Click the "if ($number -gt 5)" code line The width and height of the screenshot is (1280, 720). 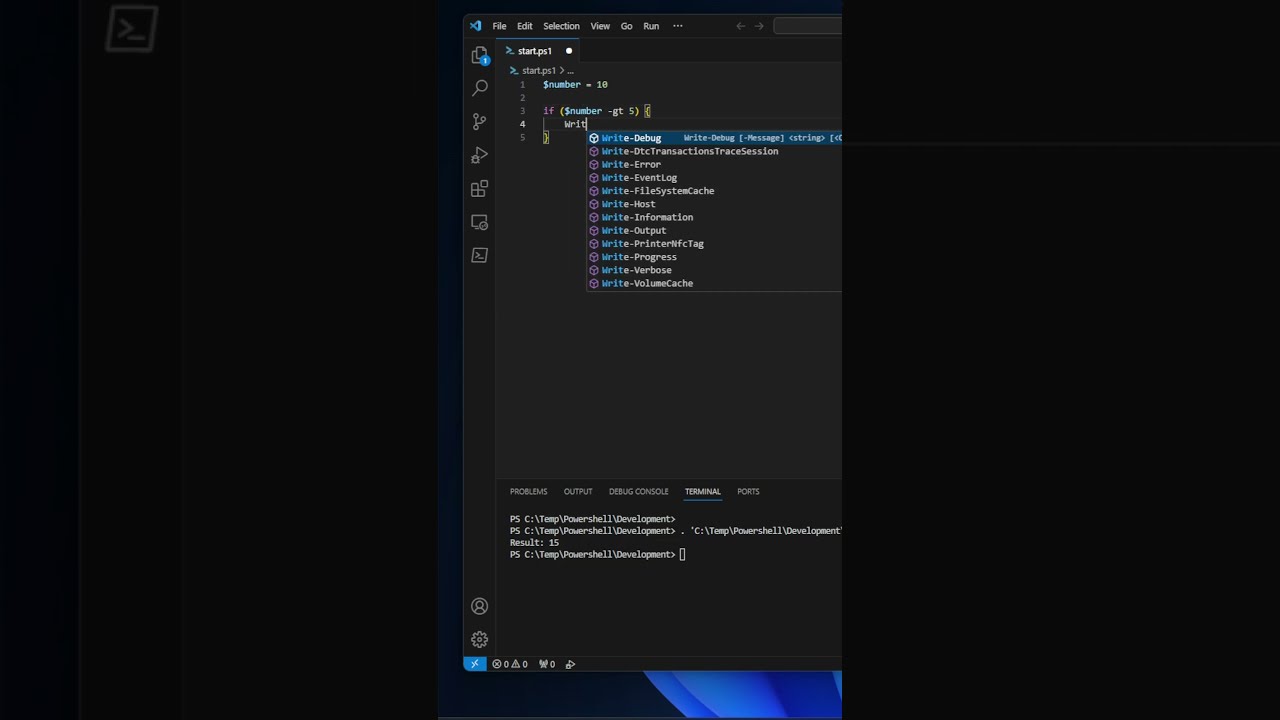click(596, 111)
